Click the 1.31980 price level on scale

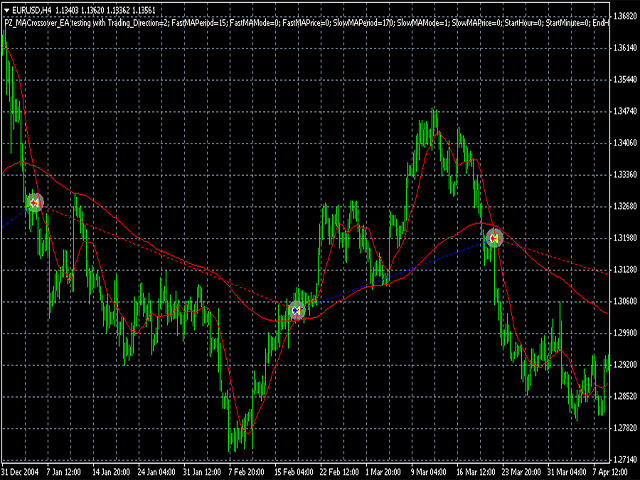[625, 238]
